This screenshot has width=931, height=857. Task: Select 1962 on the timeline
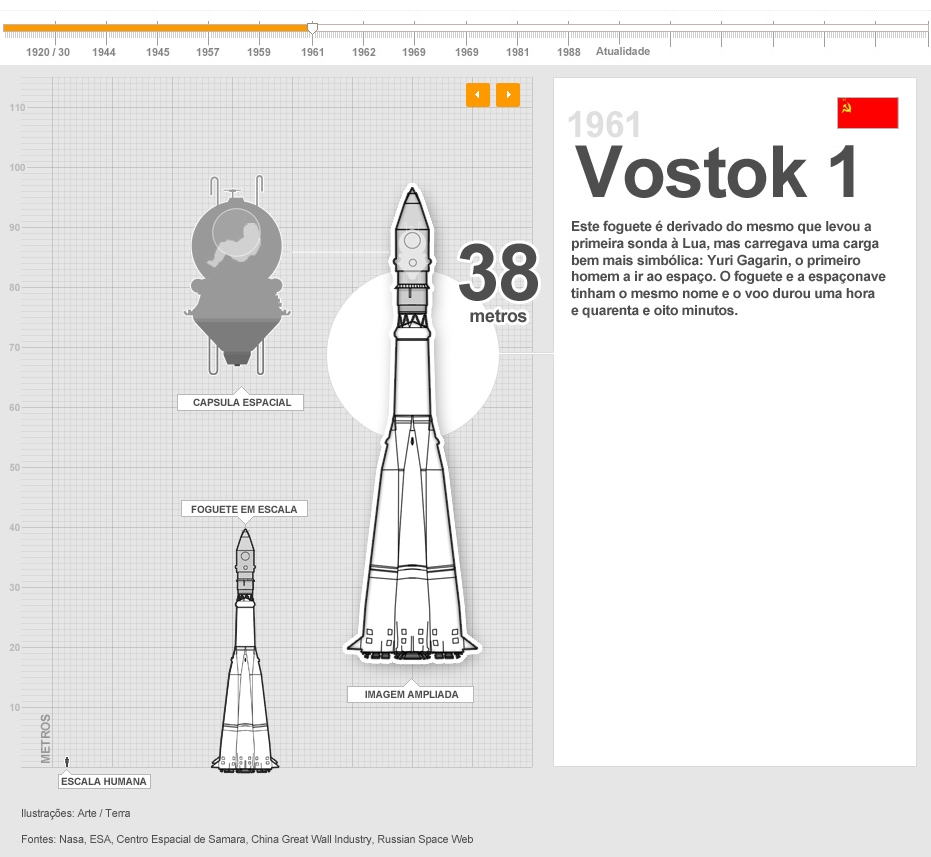pyautogui.click(x=364, y=52)
